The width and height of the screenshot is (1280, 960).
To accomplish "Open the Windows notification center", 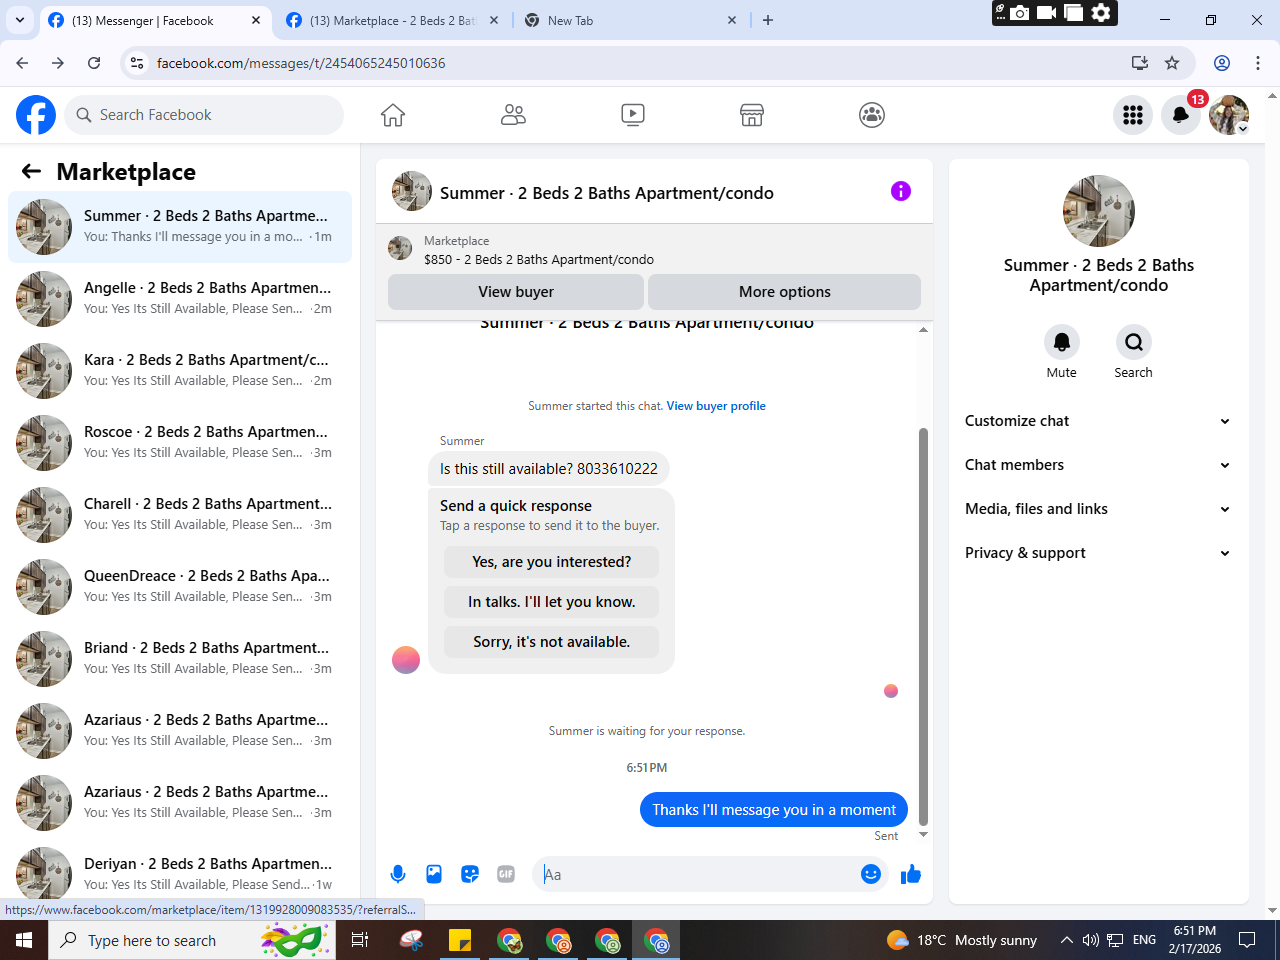I will point(1247,940).
